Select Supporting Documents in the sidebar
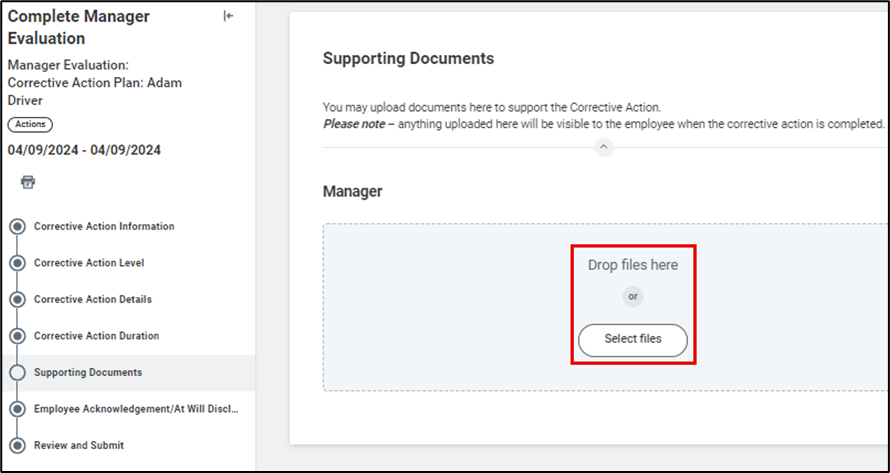Viewport: 890px width, 473px height. point(88,373)
